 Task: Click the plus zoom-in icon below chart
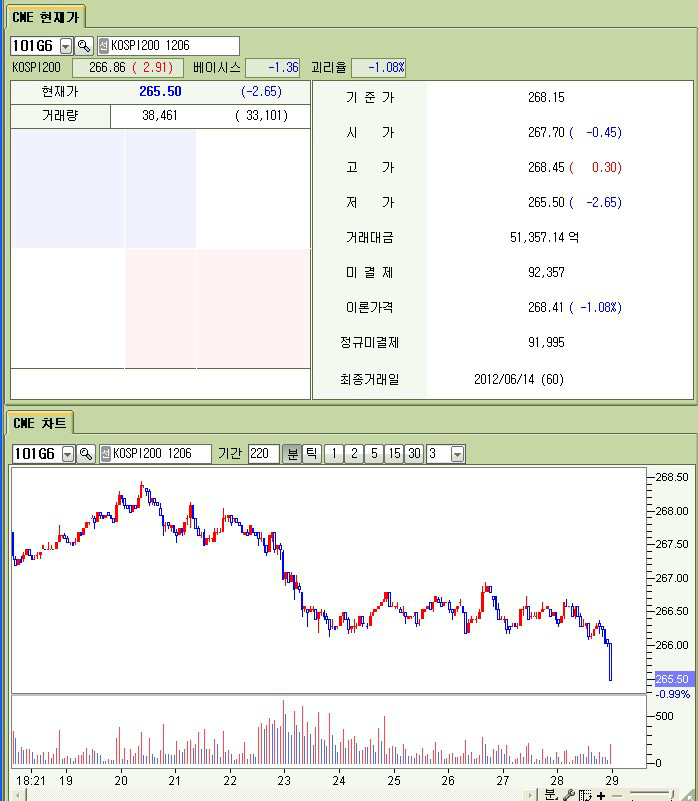(601, 795)
